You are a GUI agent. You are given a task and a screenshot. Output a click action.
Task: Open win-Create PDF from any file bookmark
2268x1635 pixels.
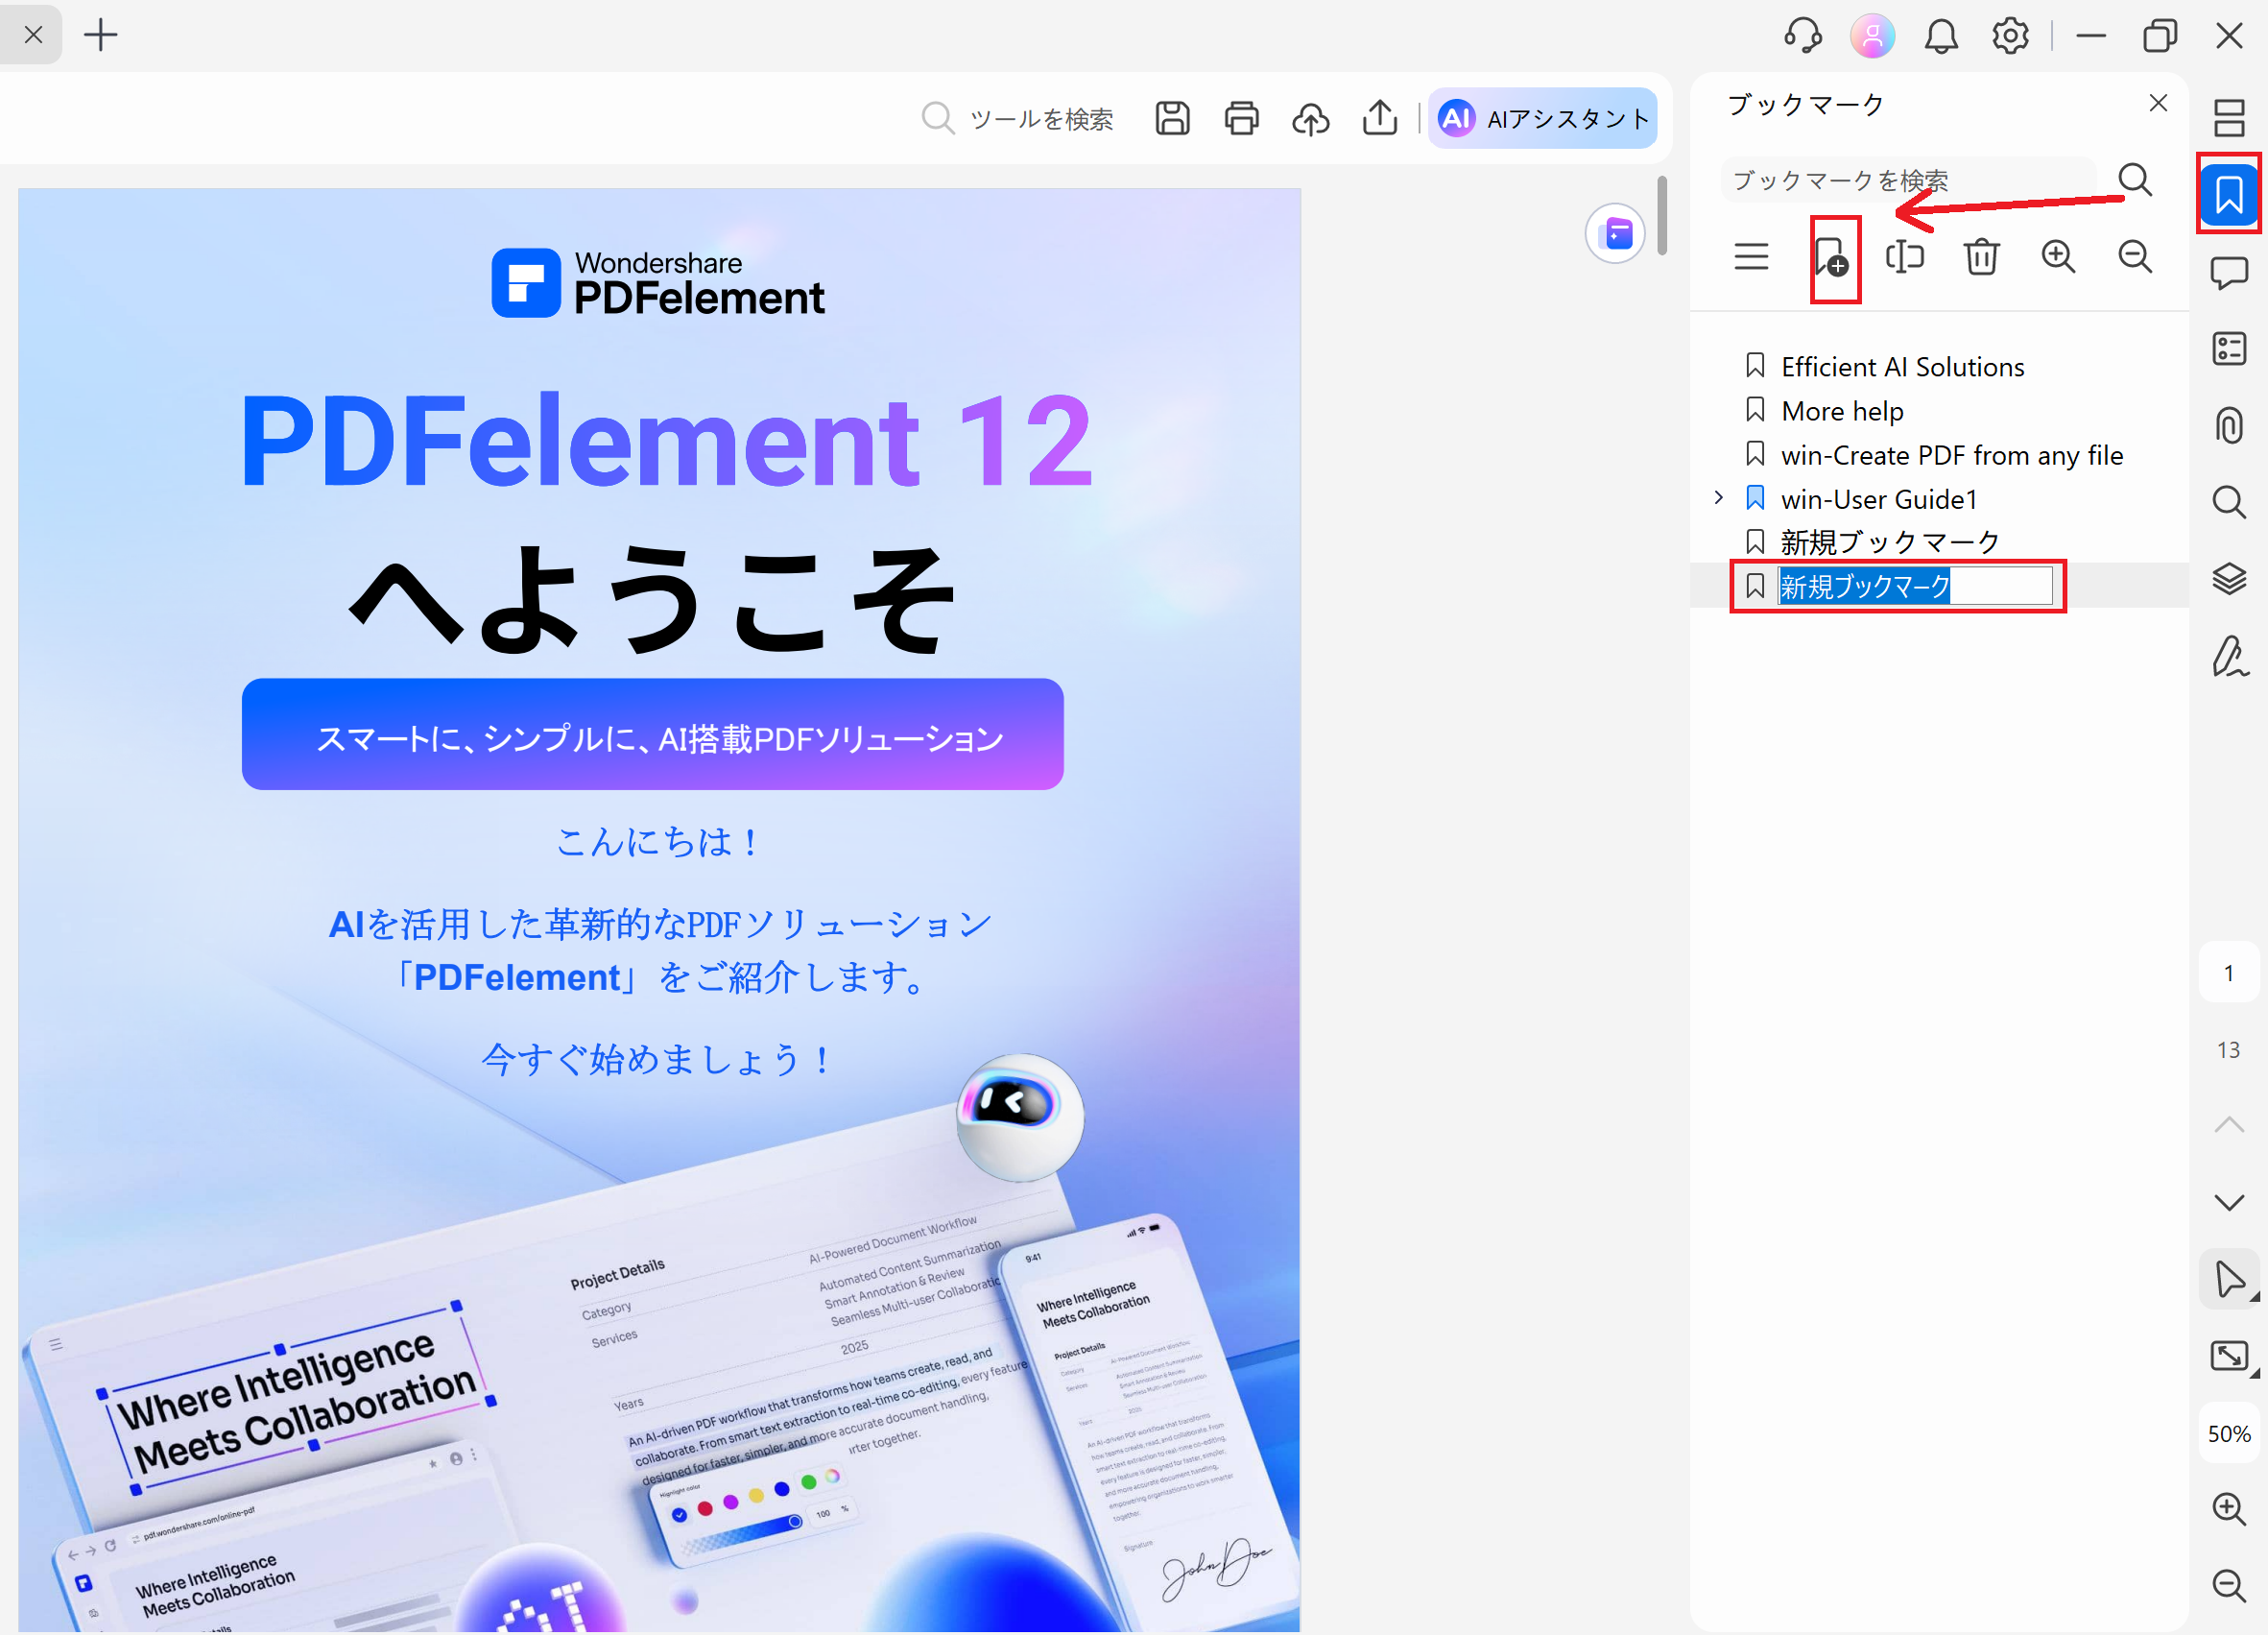coord(1951,455)
